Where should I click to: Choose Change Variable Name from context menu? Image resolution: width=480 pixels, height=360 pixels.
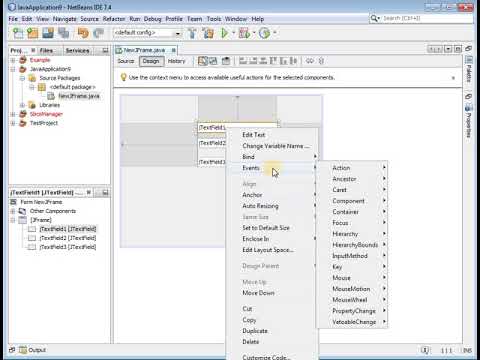coord(272,146)
